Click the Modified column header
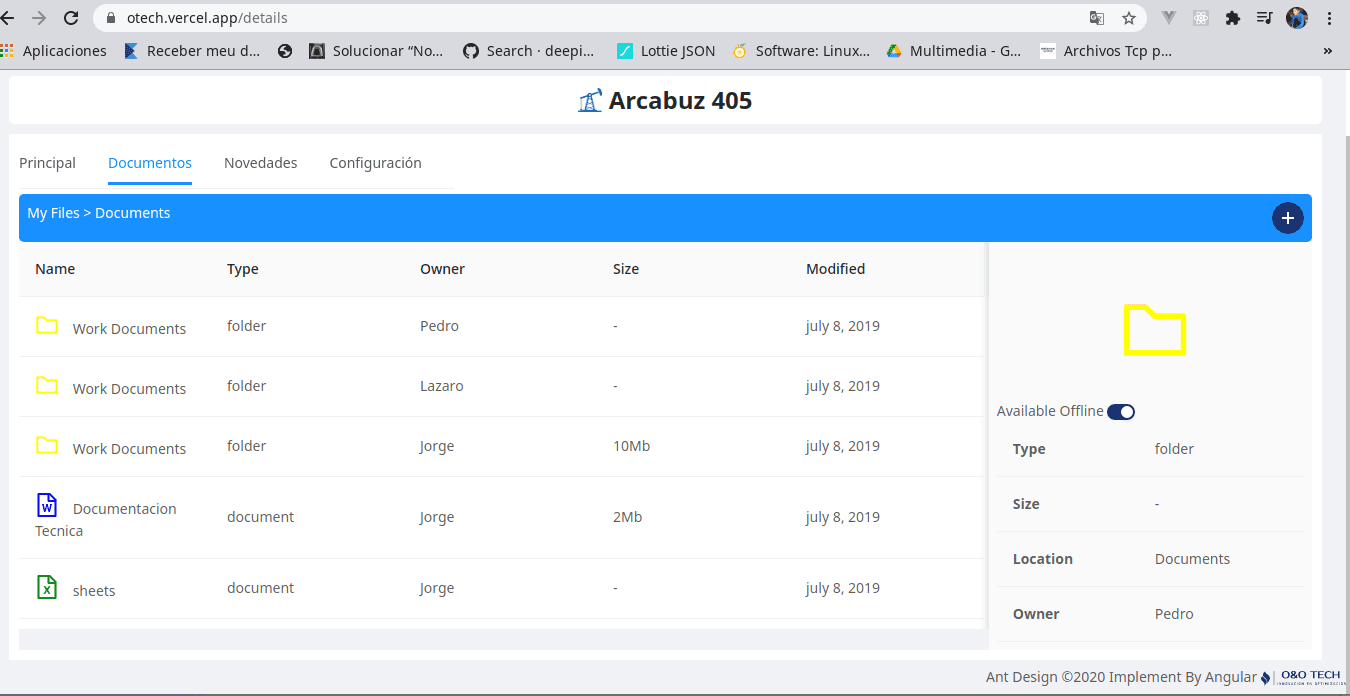 [836, 269]
